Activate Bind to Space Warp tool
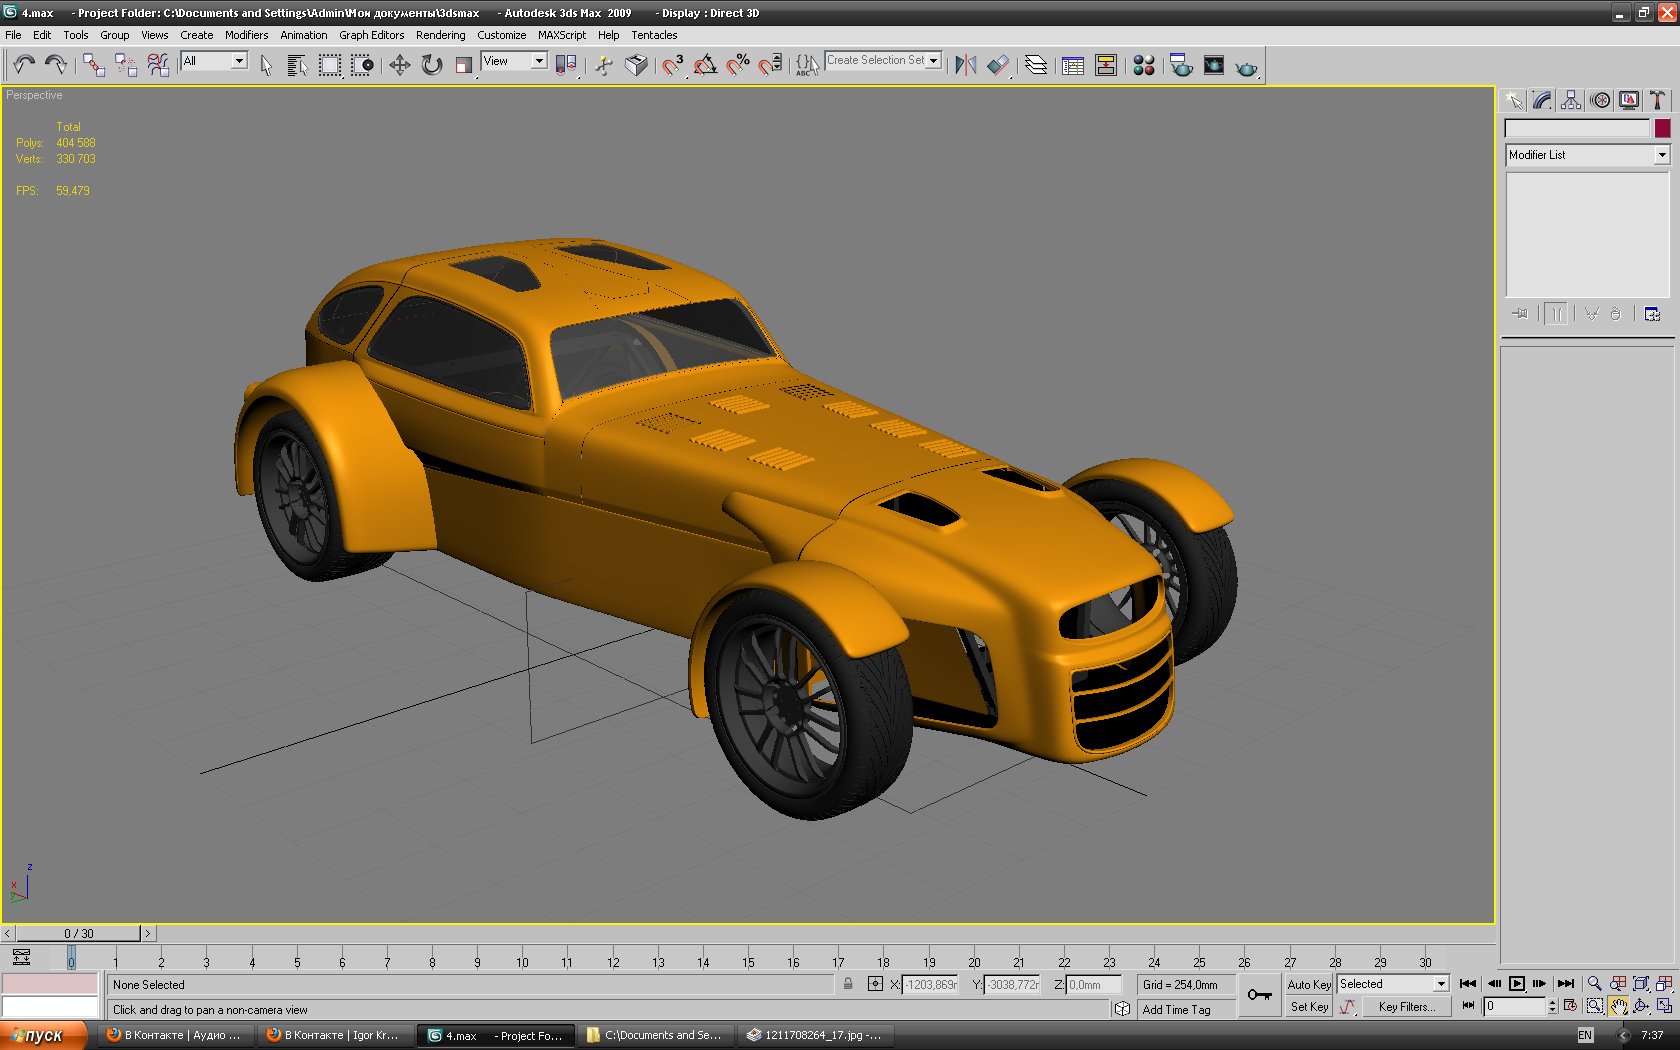 [158, 65]
